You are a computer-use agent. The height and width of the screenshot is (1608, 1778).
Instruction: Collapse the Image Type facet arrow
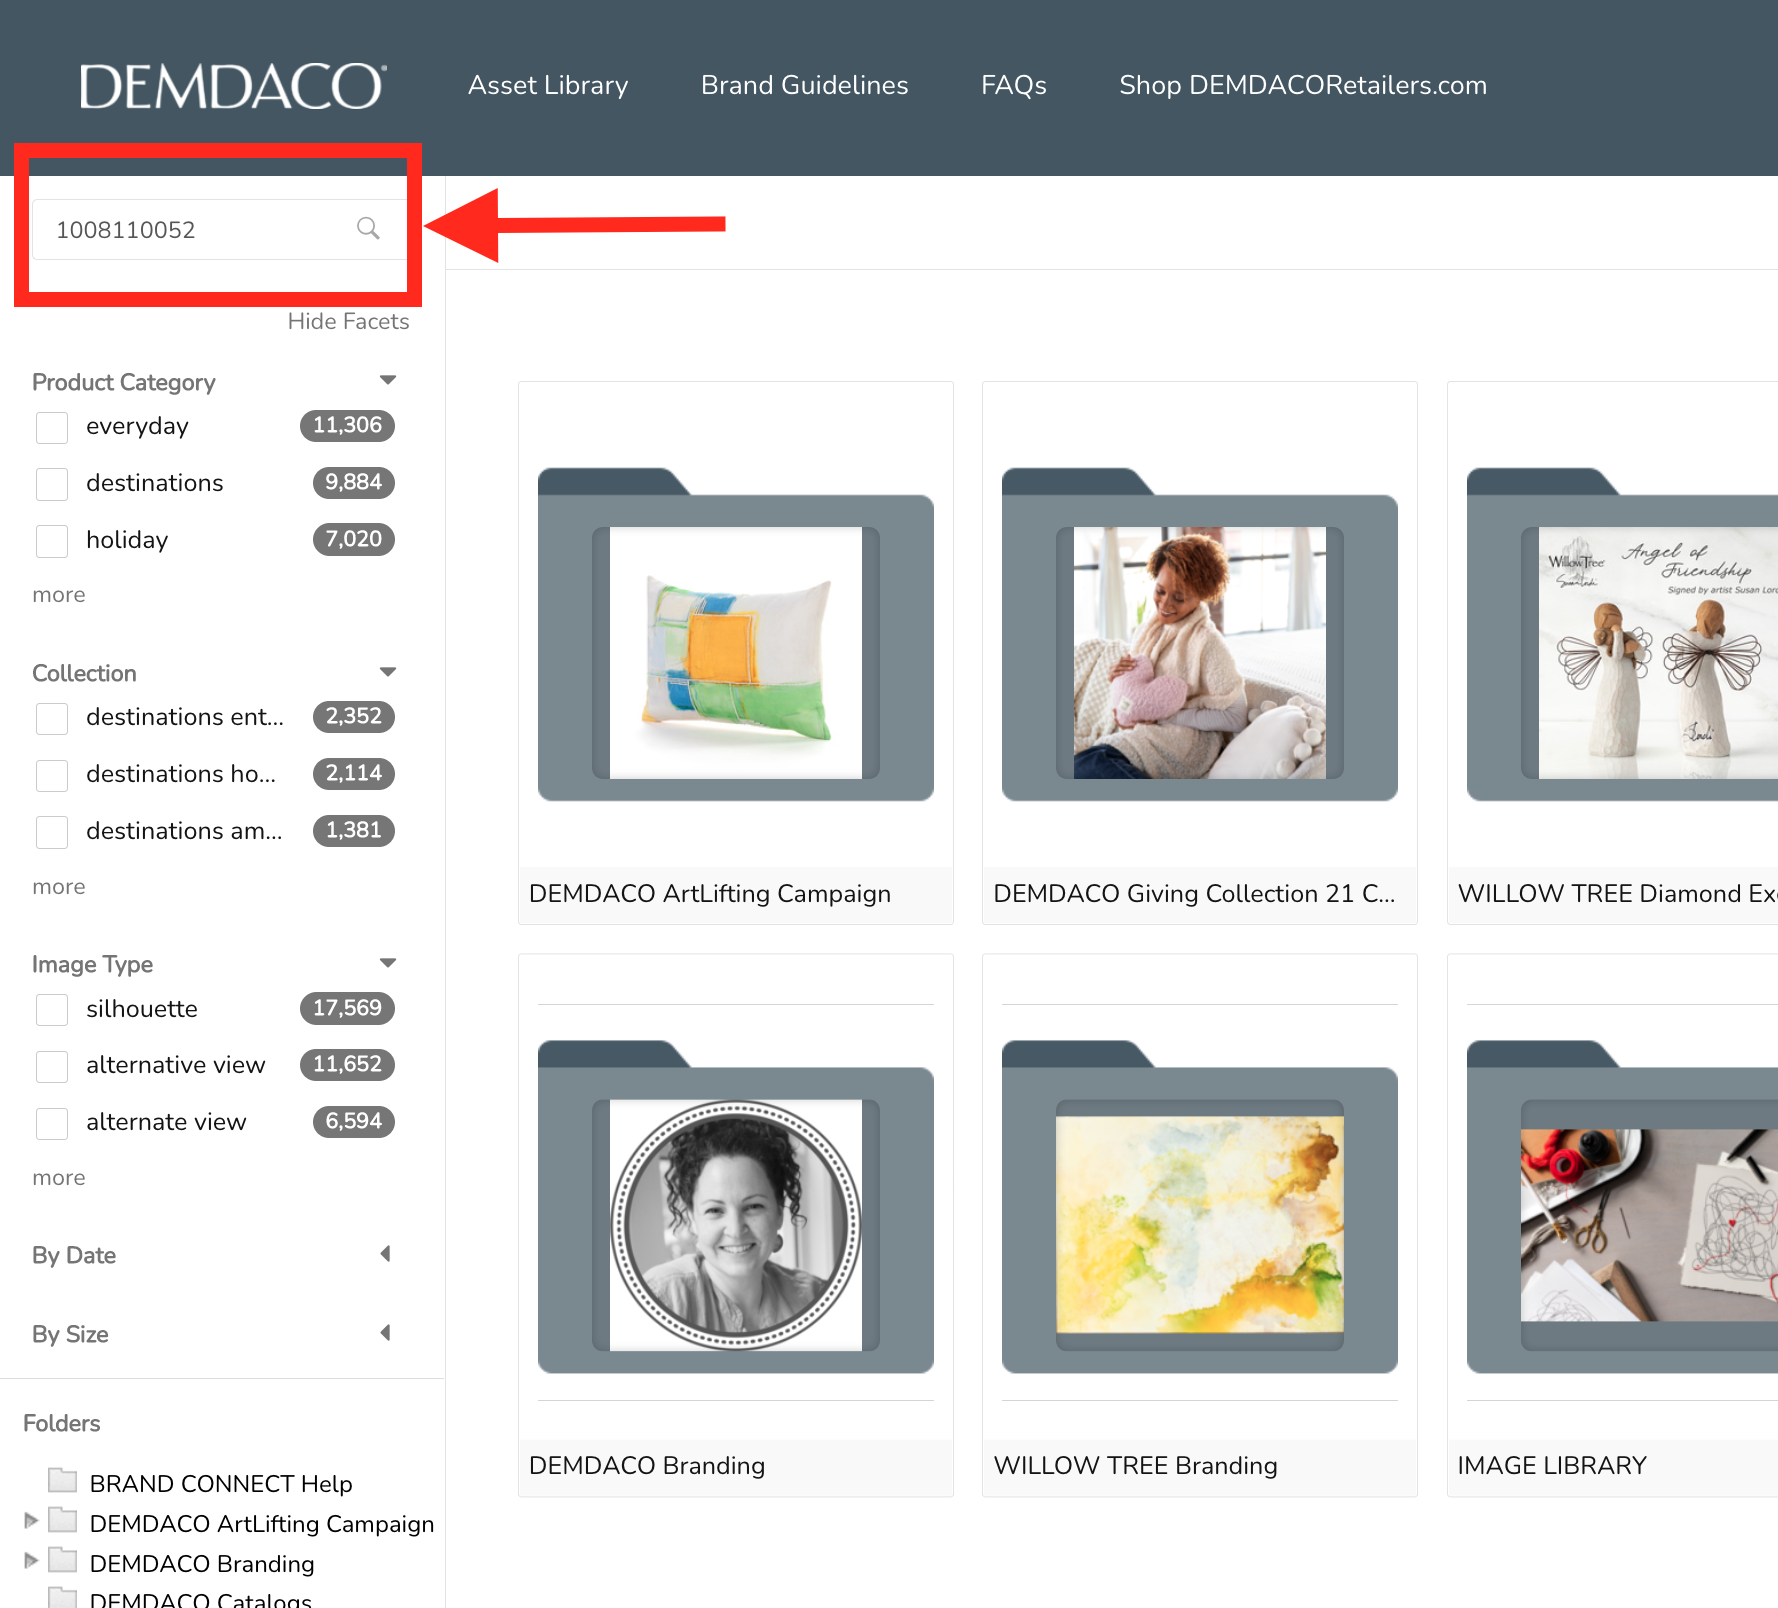click(388, 963)
